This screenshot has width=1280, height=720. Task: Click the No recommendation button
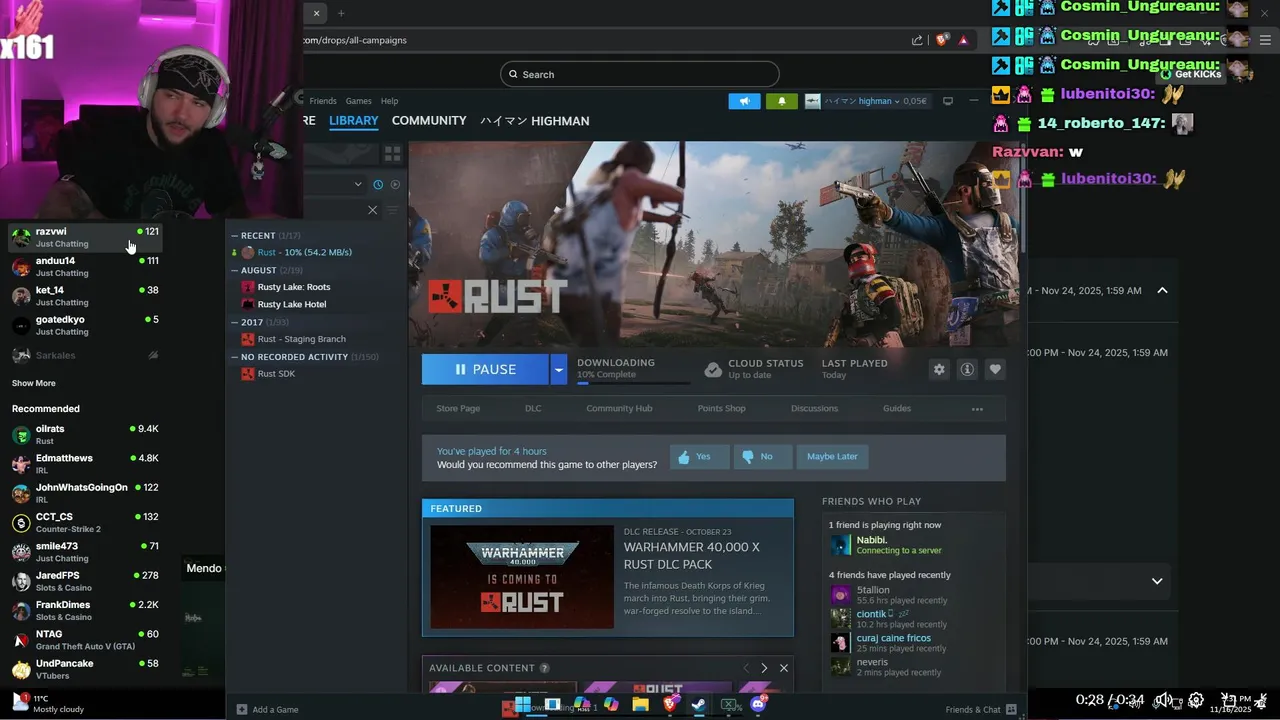(x=762, y=456)
